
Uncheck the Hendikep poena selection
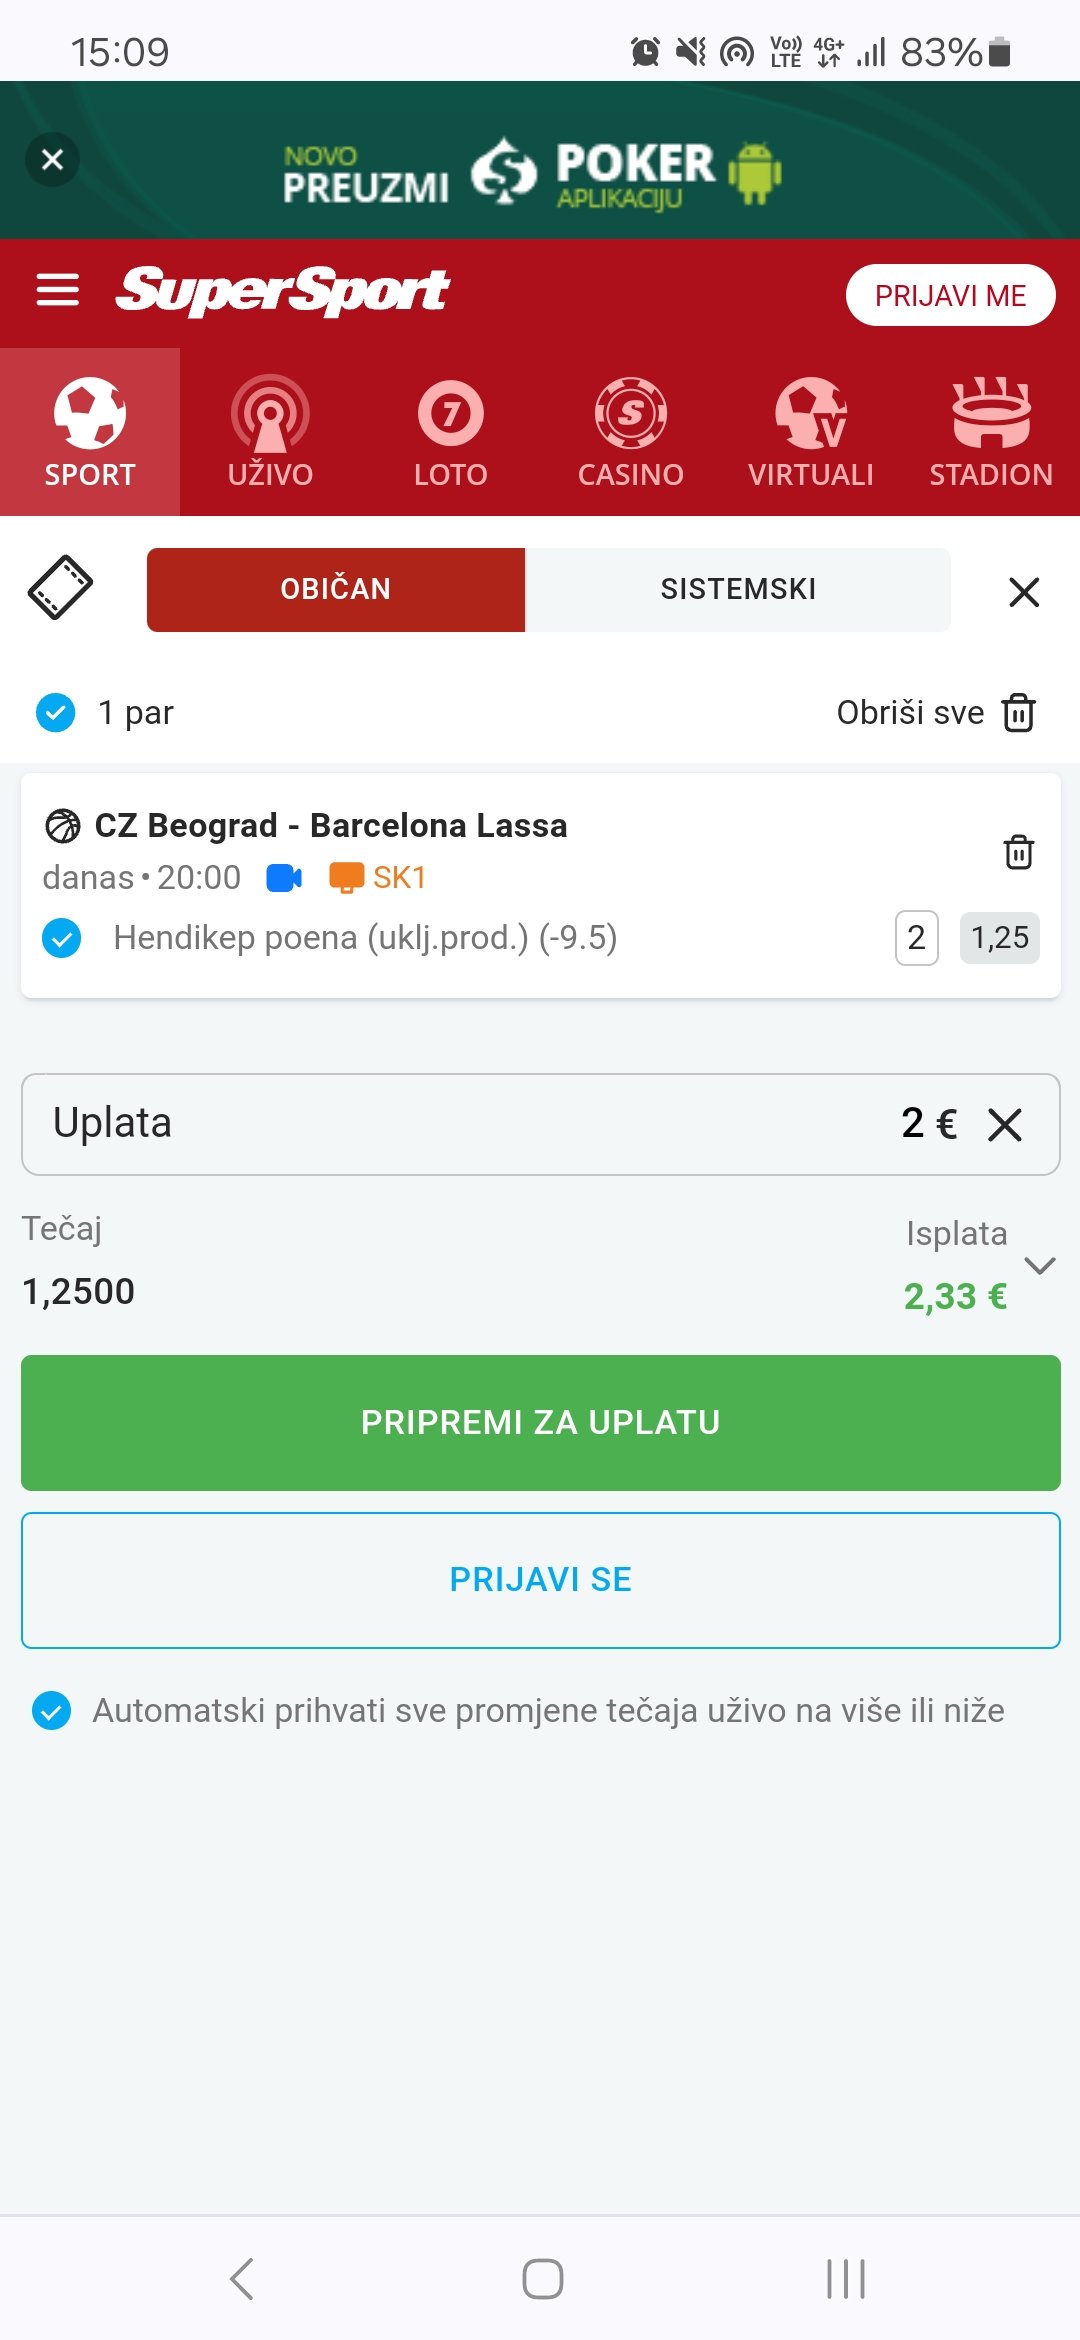pos(62,938)
